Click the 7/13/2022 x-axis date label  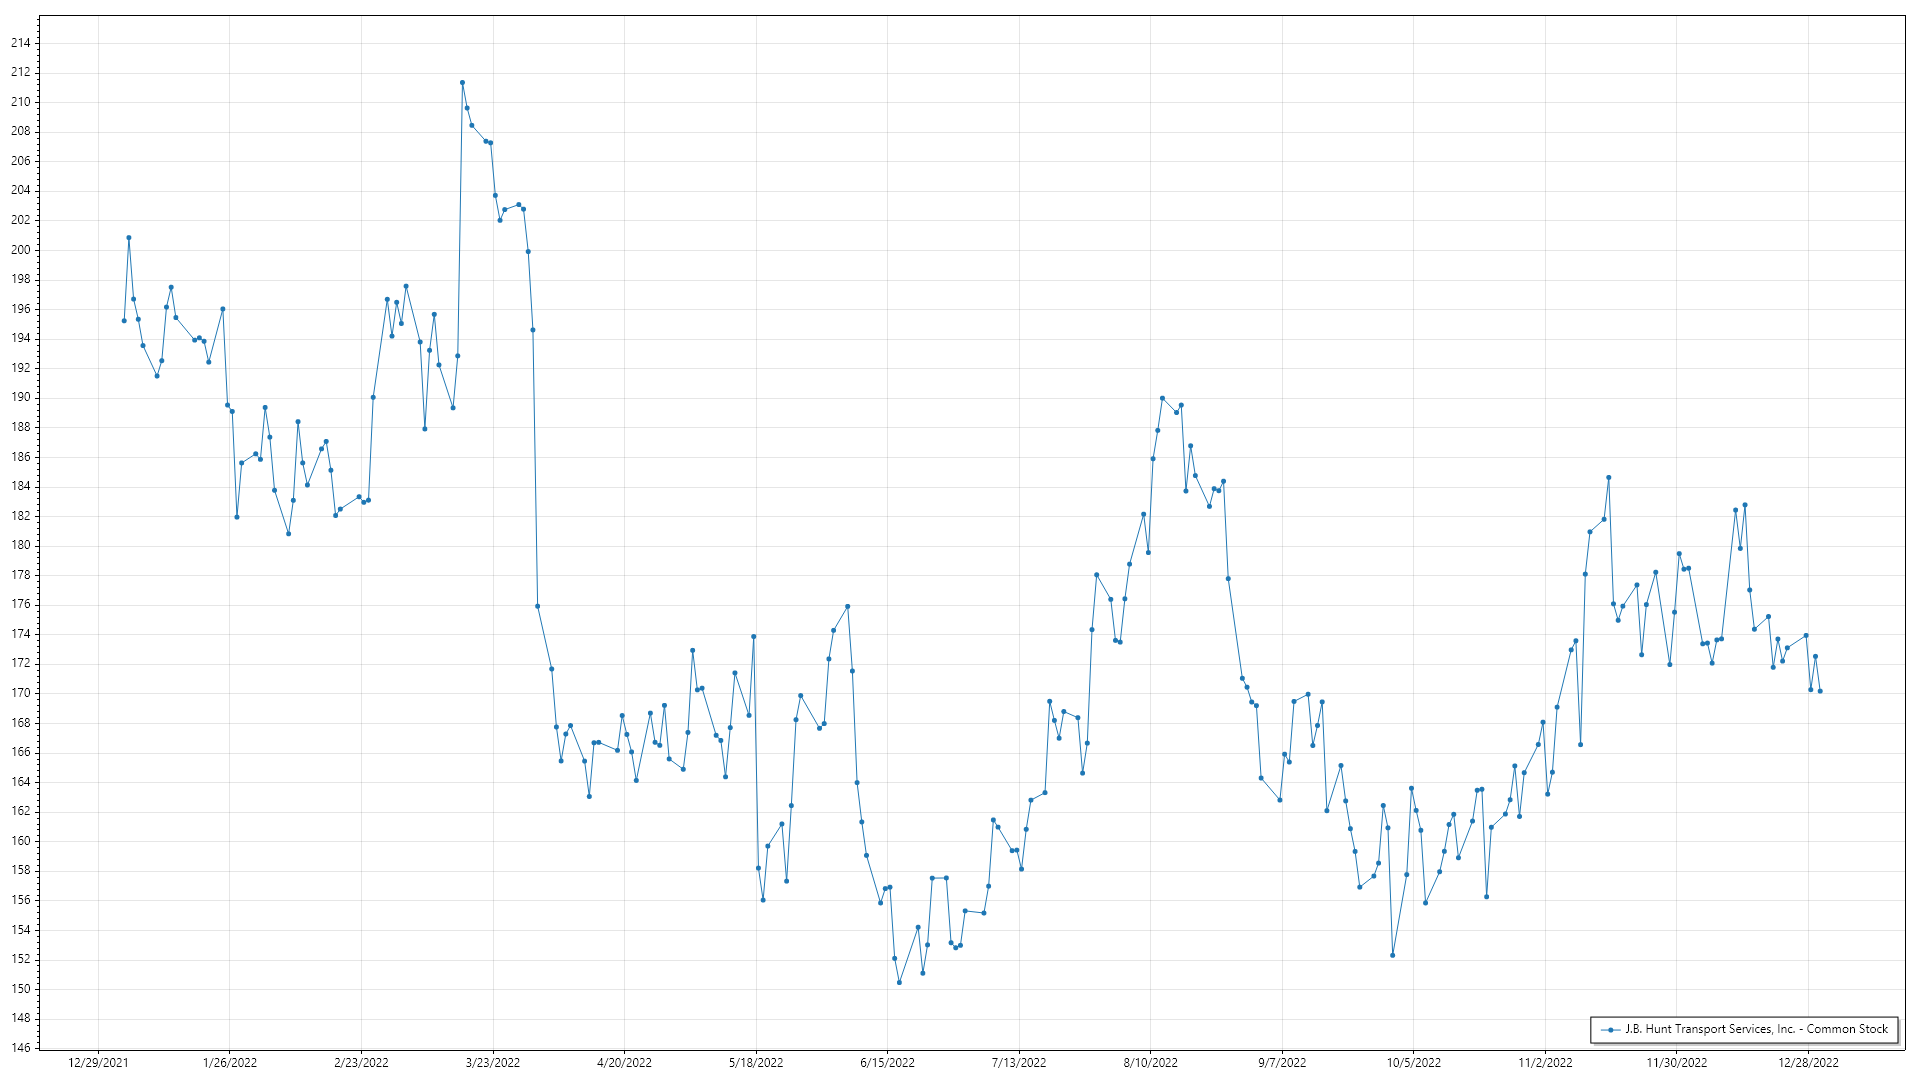(1019, 1063)
